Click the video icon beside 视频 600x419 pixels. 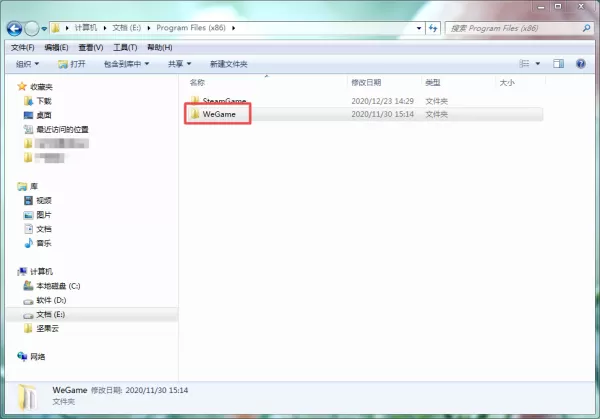28,201
